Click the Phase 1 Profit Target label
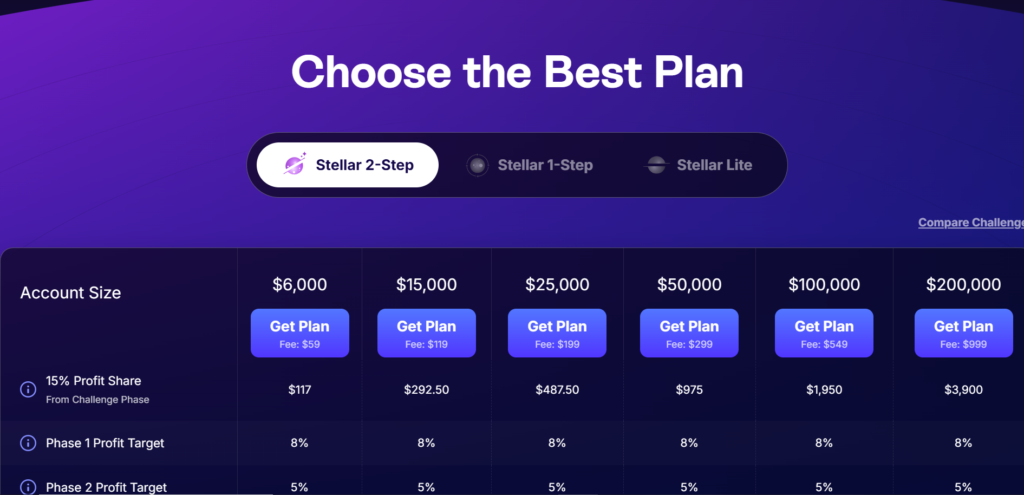This screenshot has height=495, width=1024. click(x=105, y=443)
